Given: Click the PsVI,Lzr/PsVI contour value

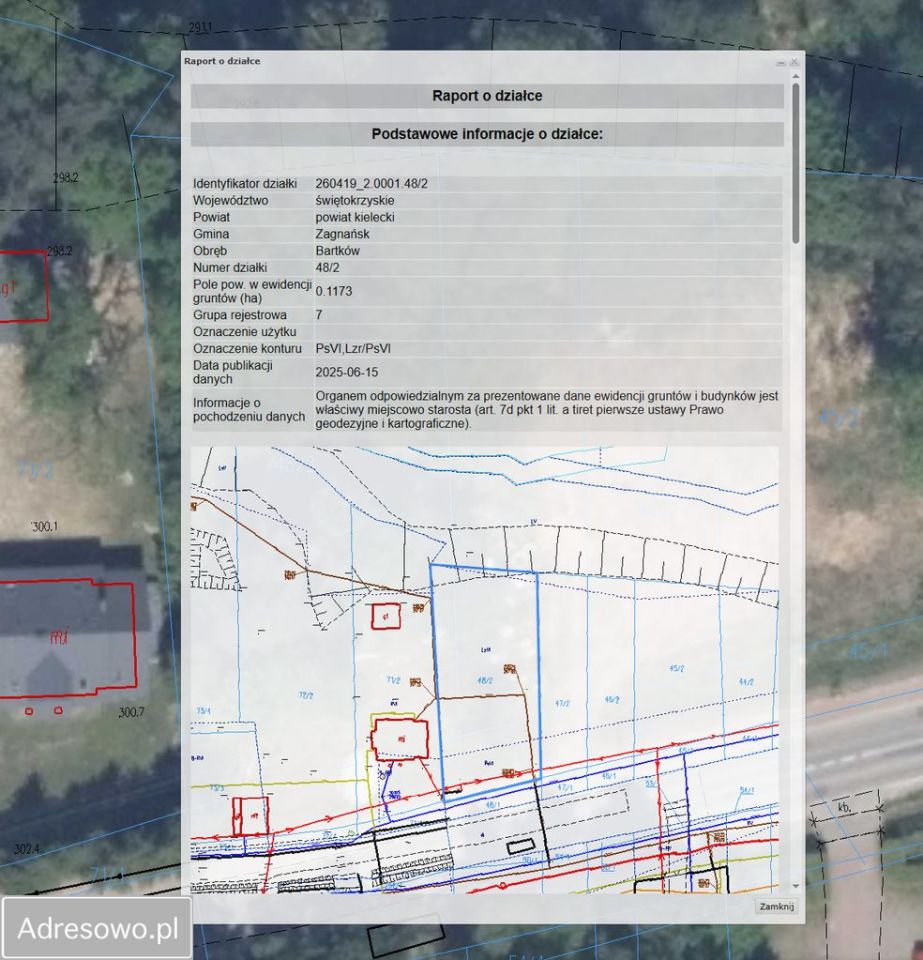Looking at the screenshot, I should click(354, 349).
